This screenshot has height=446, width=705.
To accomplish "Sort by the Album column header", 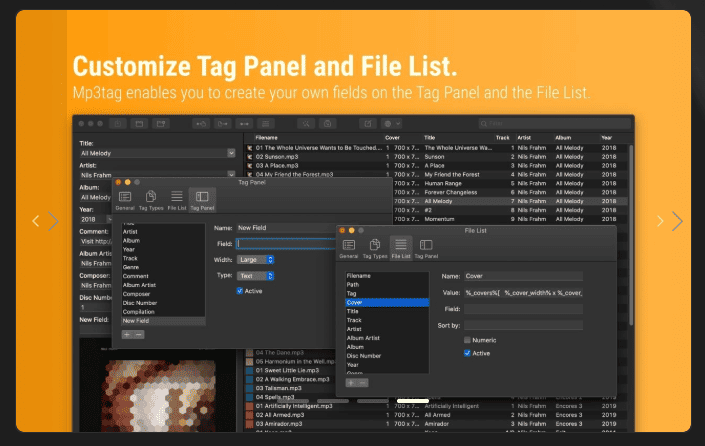I will pyautogui.click(x=563, y=138).
